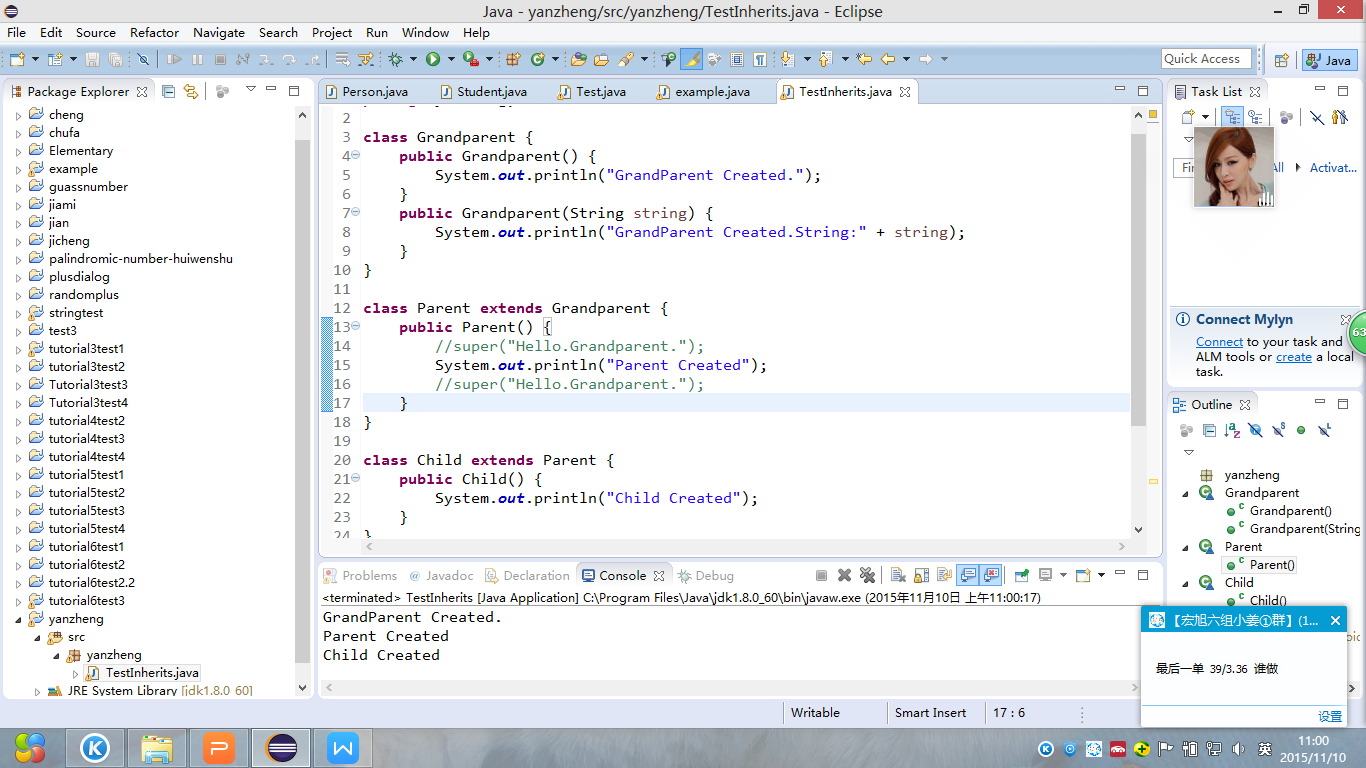Toggle Show Console When Standard Out Changes
This screenshot has width=1366, height=768.
pyautogui.click(x=967, y=575)
